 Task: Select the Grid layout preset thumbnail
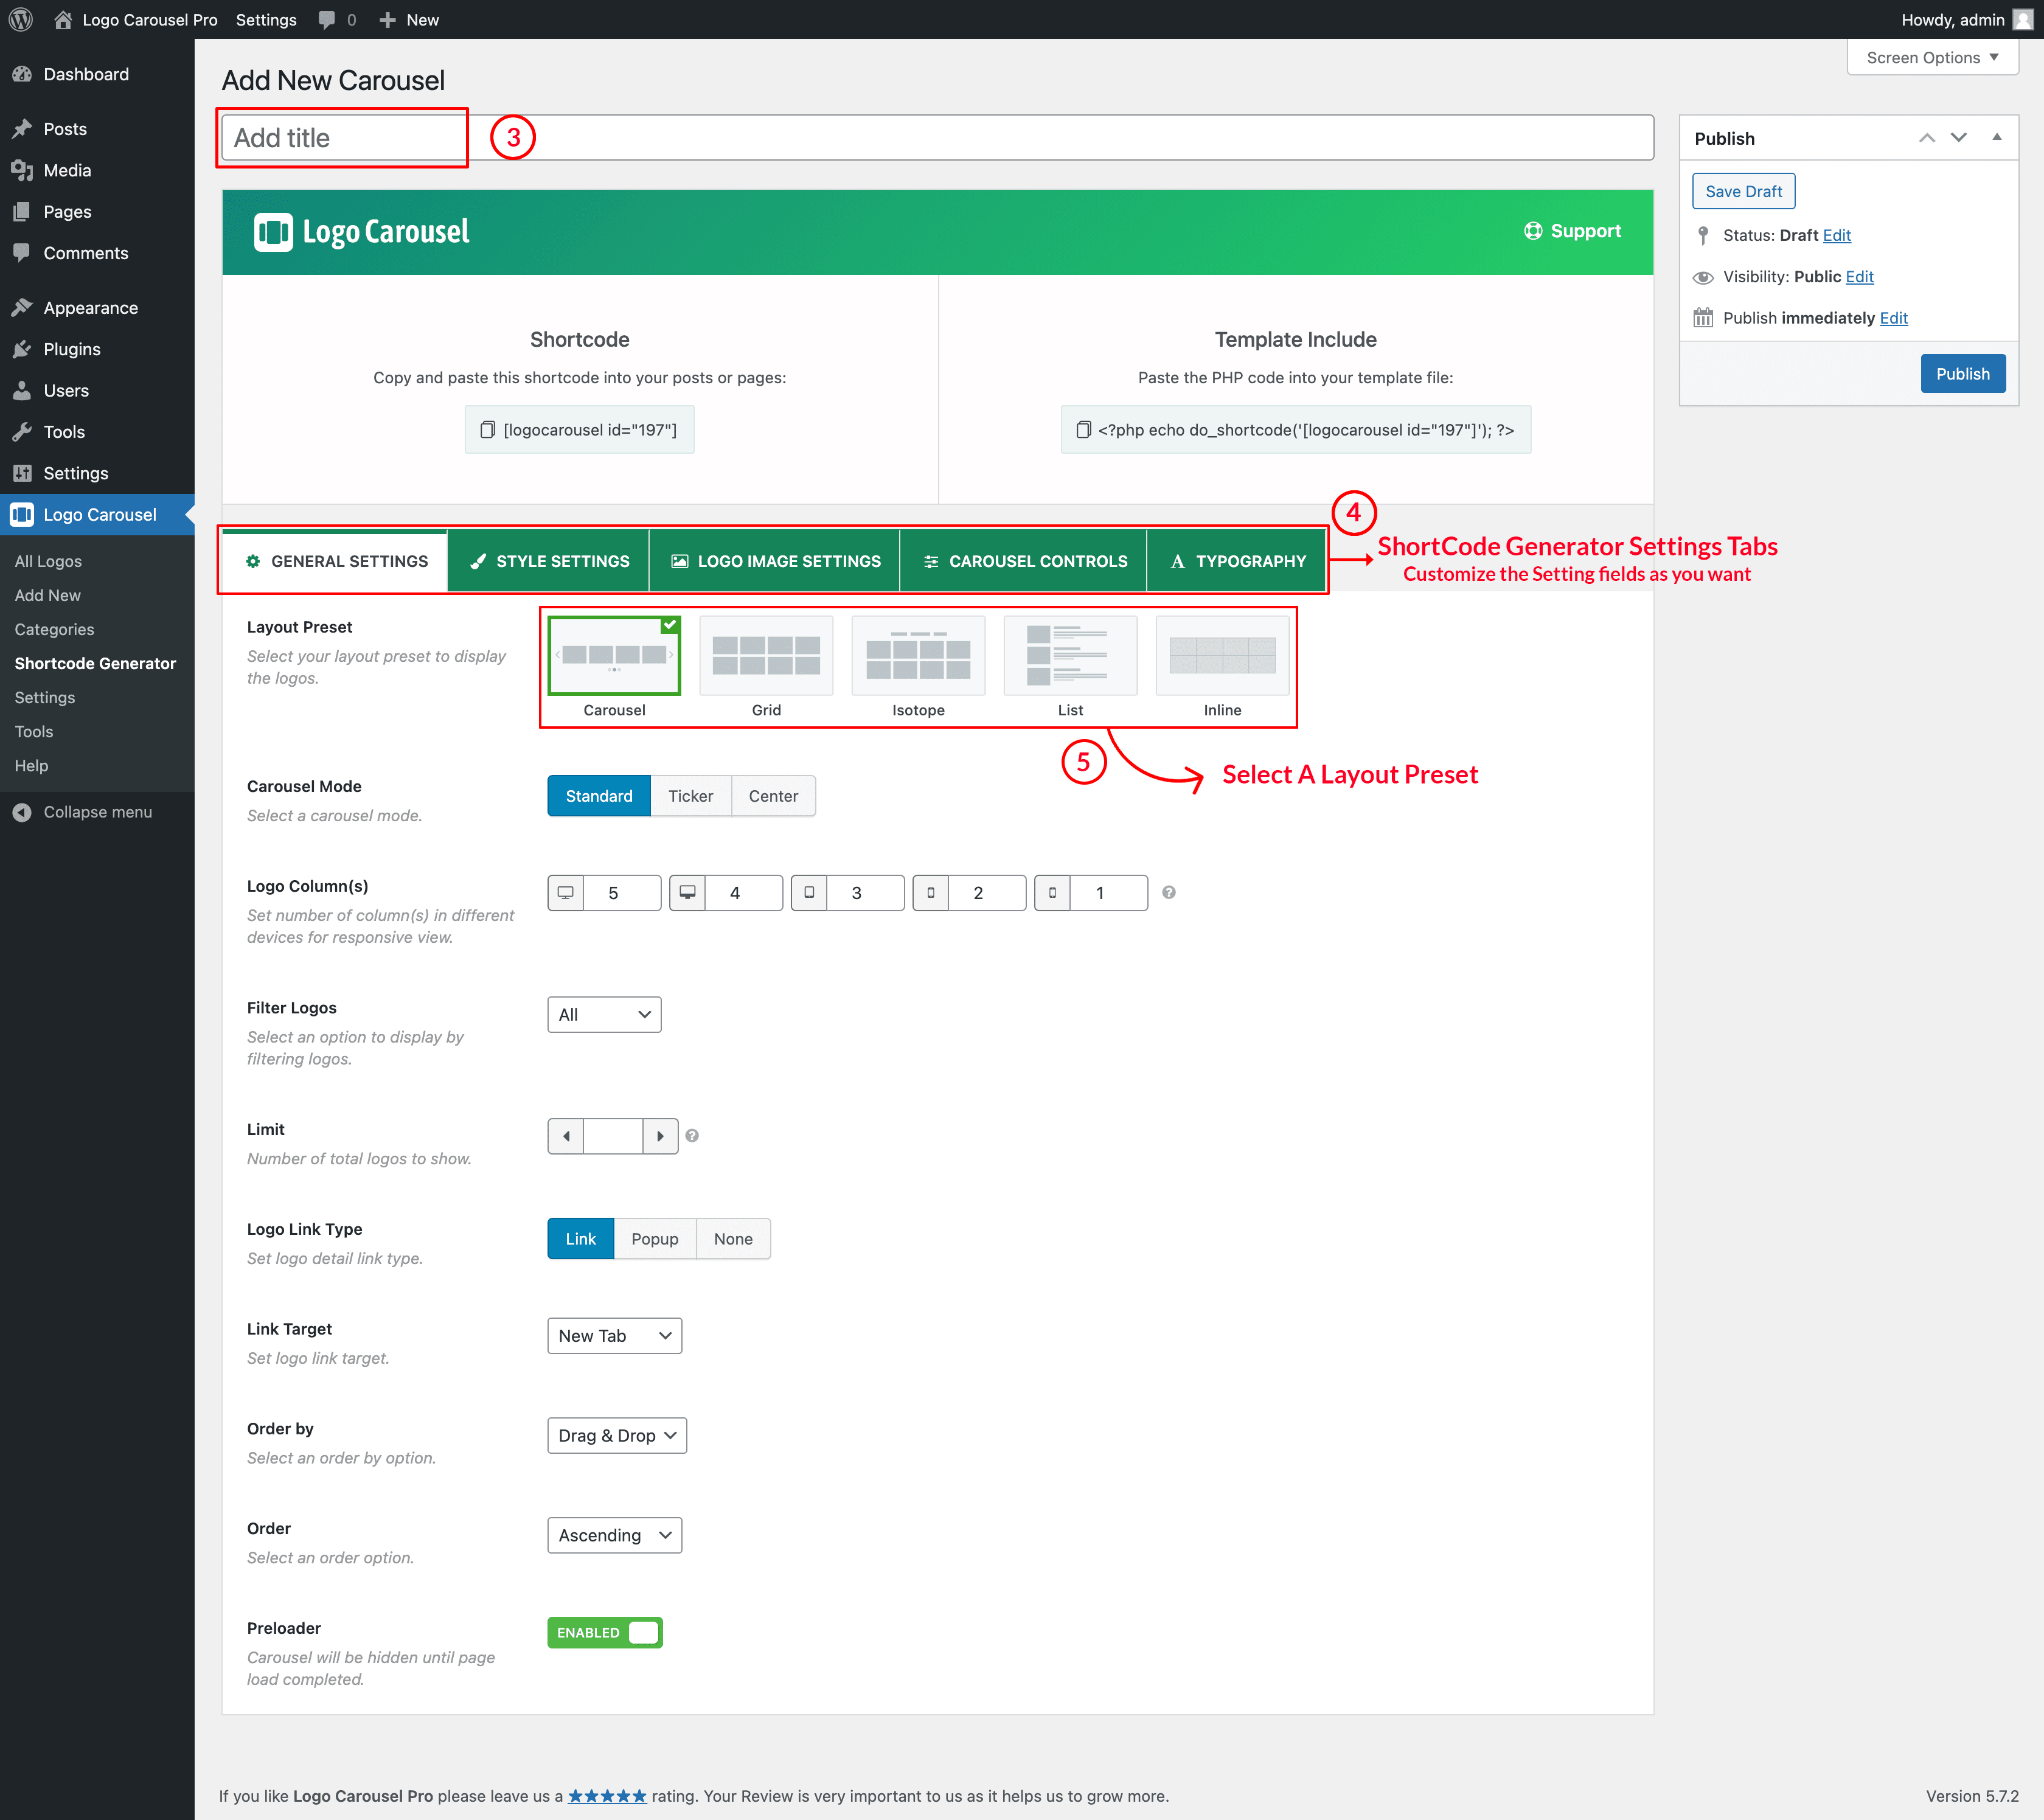[x=766, y=656]
